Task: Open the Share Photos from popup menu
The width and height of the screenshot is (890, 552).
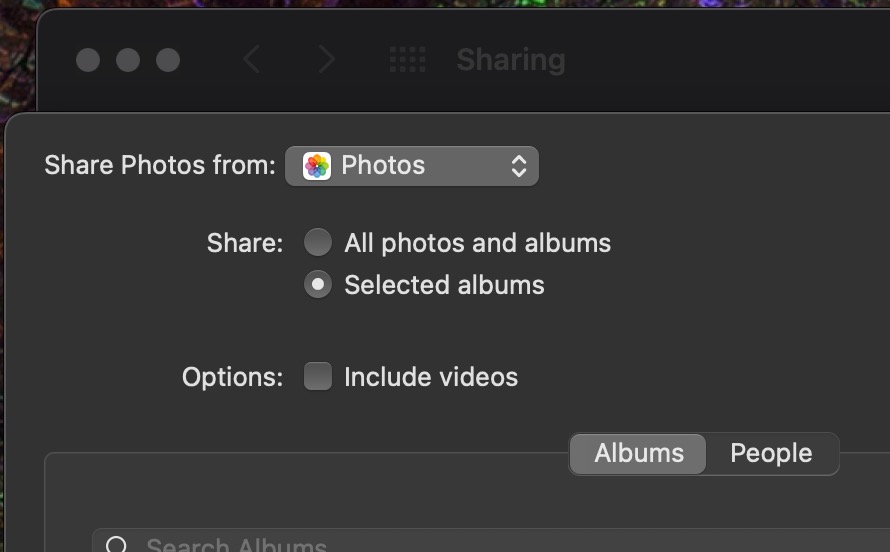Action: pyautogui.click(x=412, y=166)
